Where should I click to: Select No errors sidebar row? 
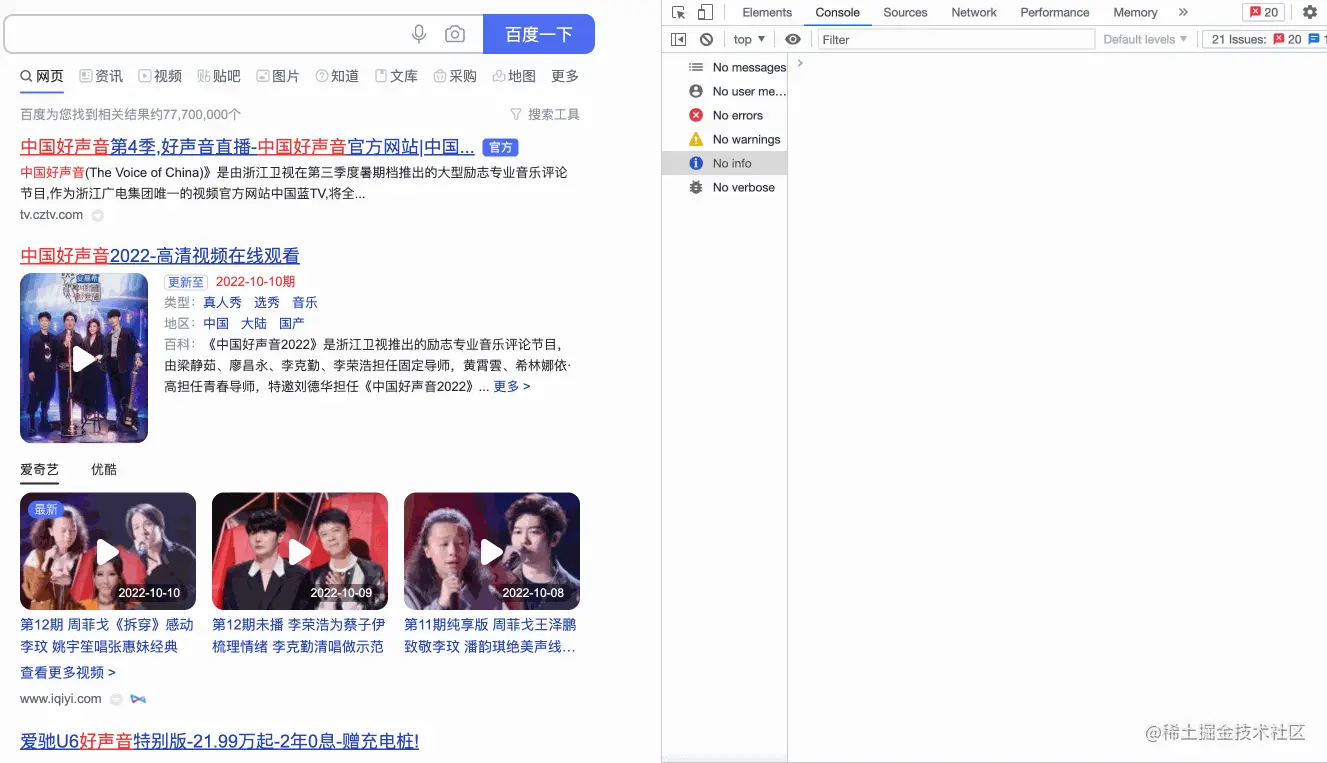point(725,116)
